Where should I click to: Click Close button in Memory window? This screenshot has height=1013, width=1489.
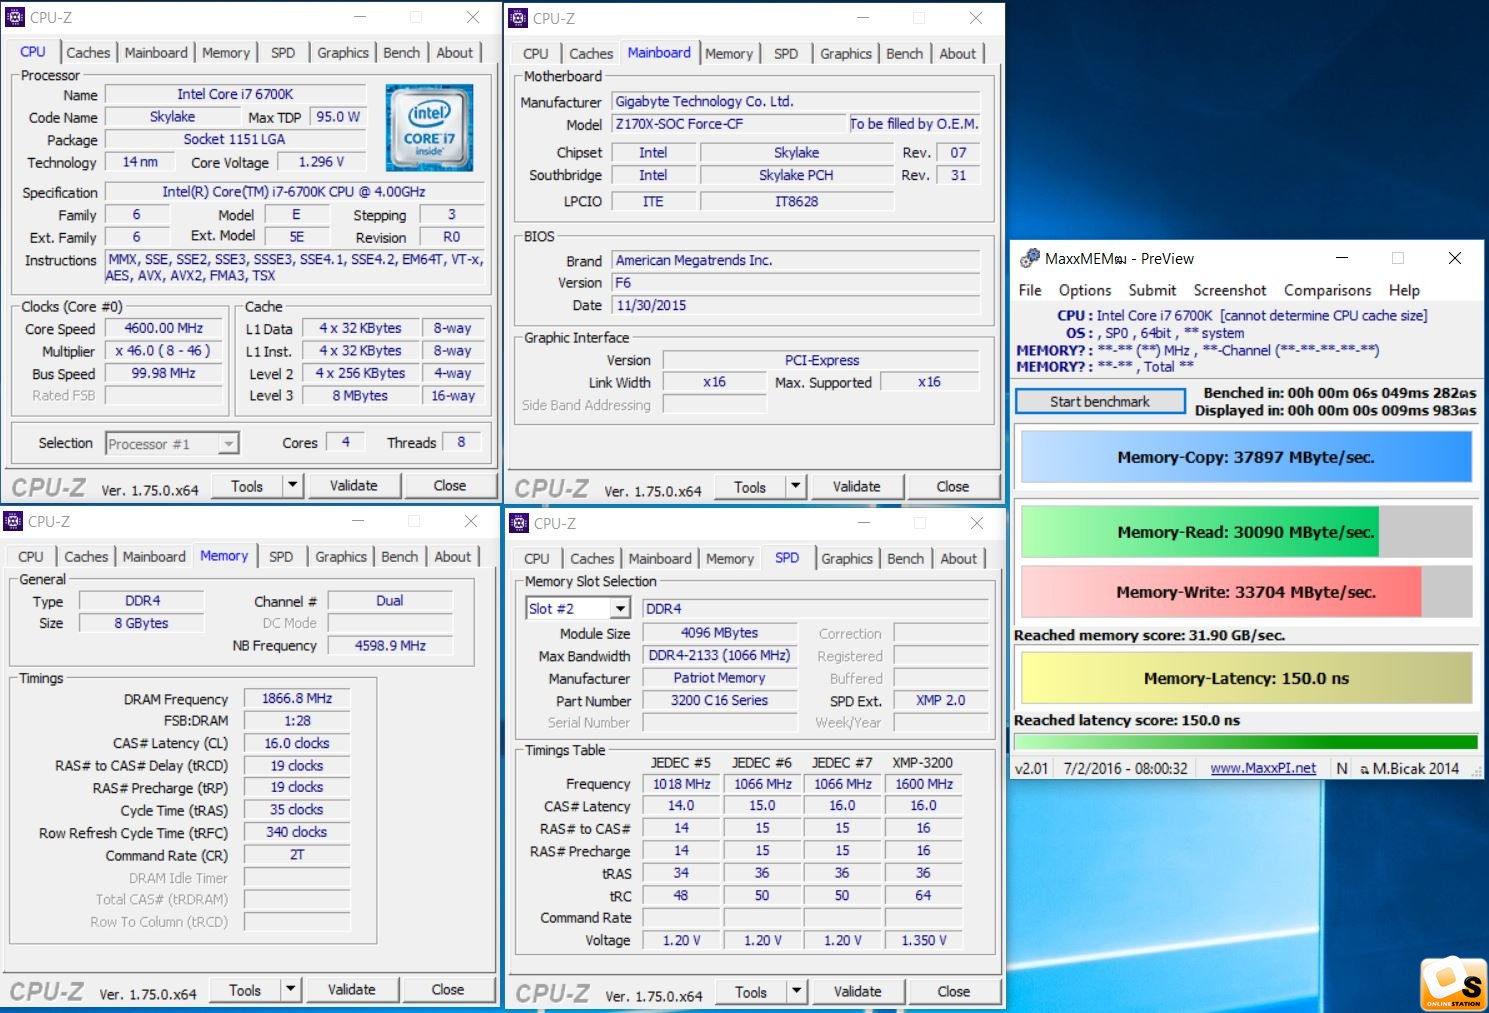(x=447, y=990)
